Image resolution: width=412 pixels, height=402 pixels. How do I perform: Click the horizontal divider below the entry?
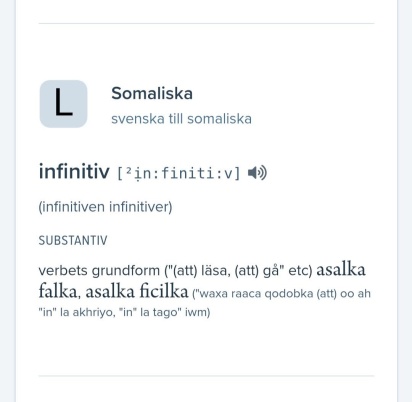click(x=206, y=376)
